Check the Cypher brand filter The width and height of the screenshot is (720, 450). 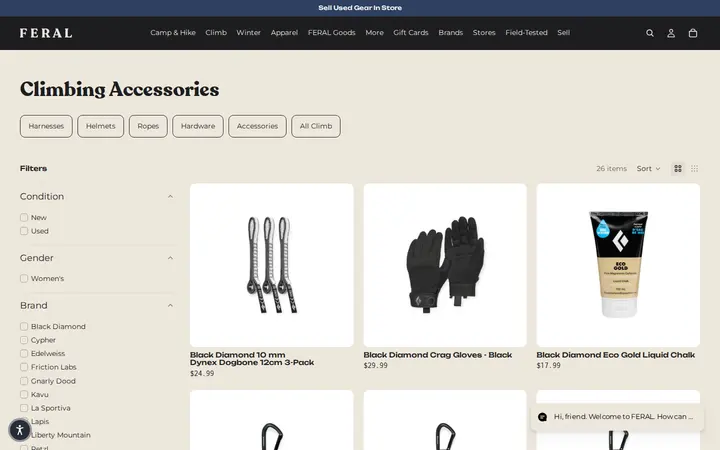pos(24,340)
